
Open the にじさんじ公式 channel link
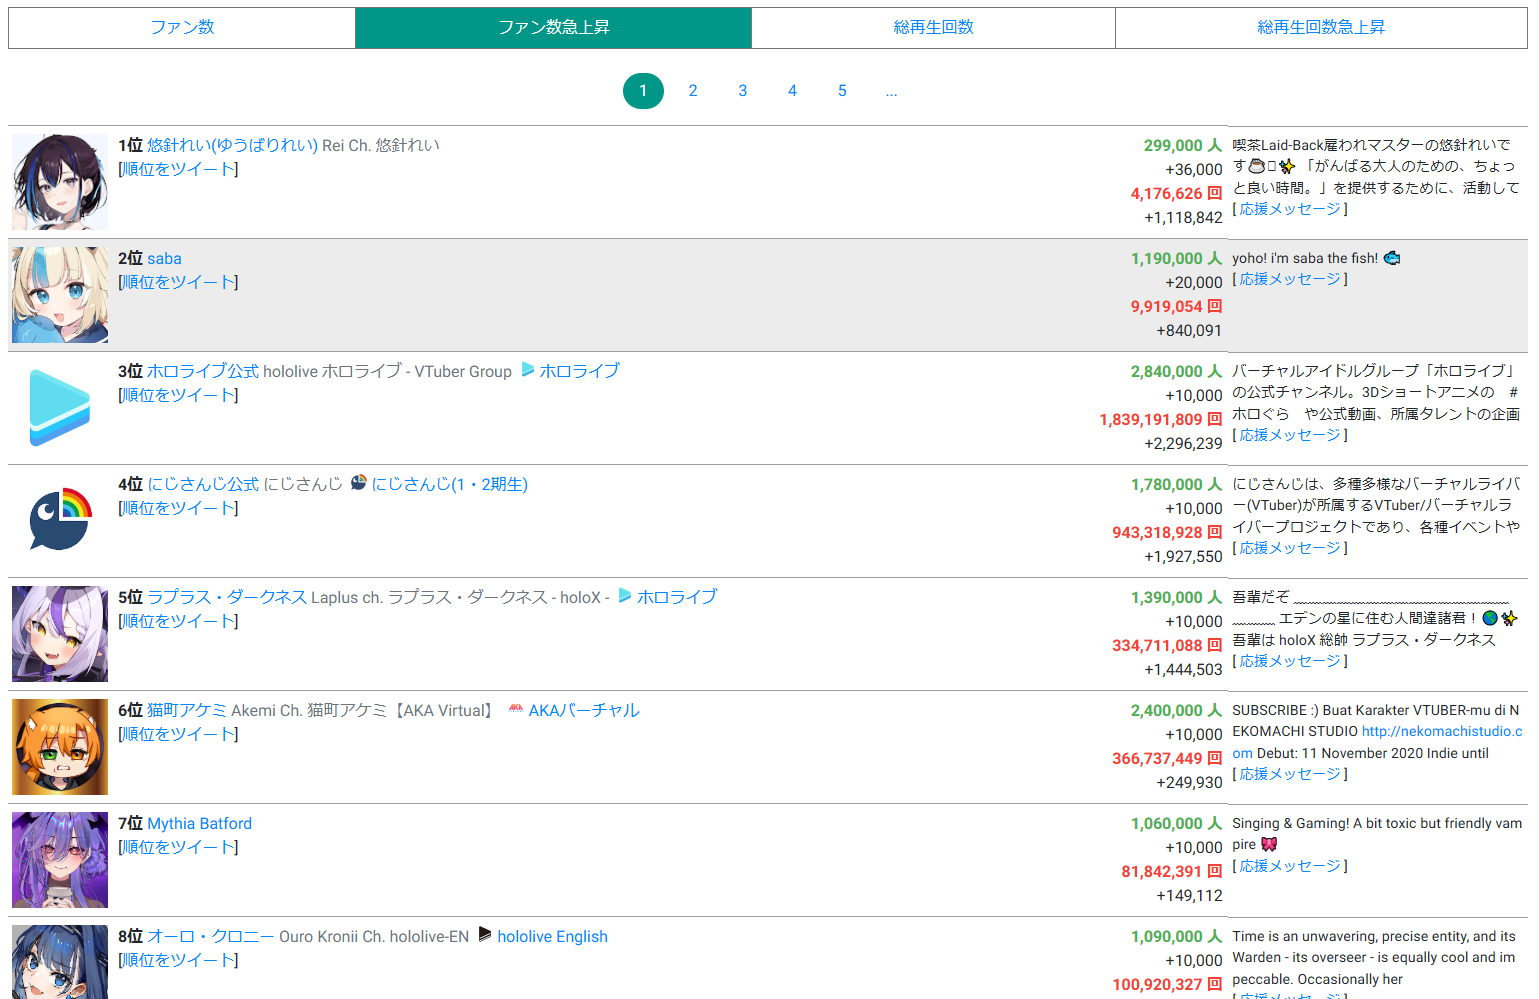[203, 484]
